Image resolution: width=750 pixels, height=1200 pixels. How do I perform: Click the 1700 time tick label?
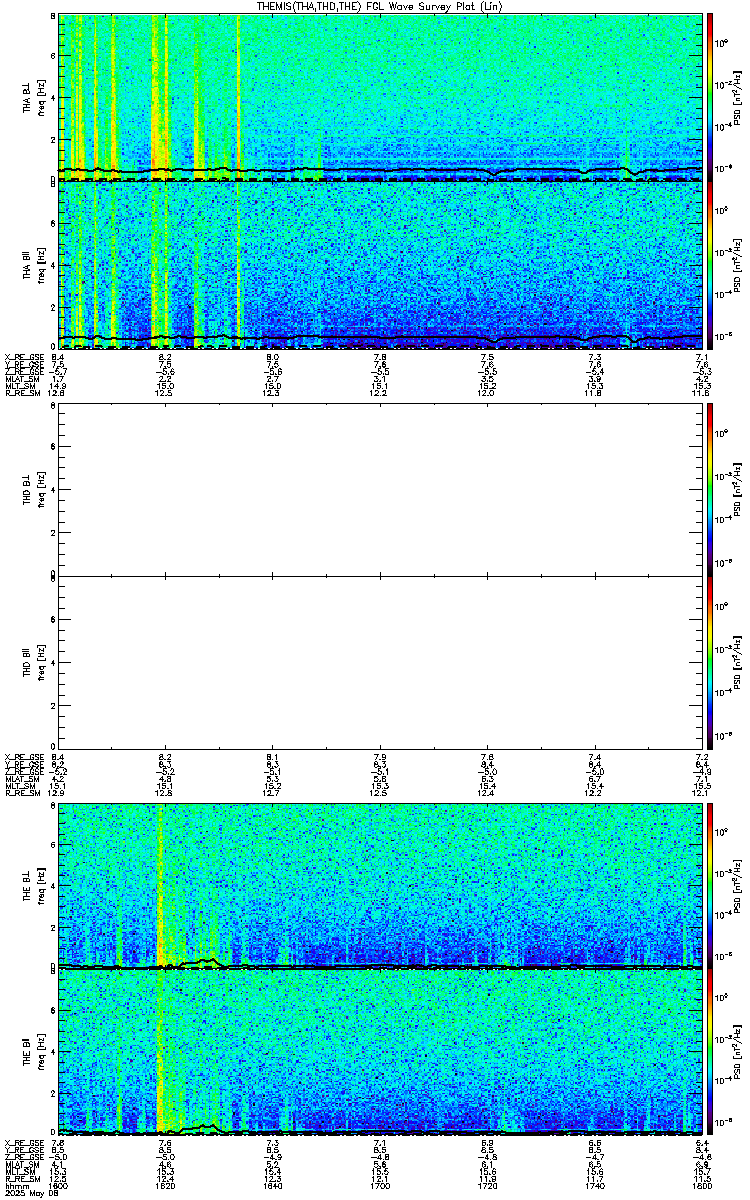380,1185
